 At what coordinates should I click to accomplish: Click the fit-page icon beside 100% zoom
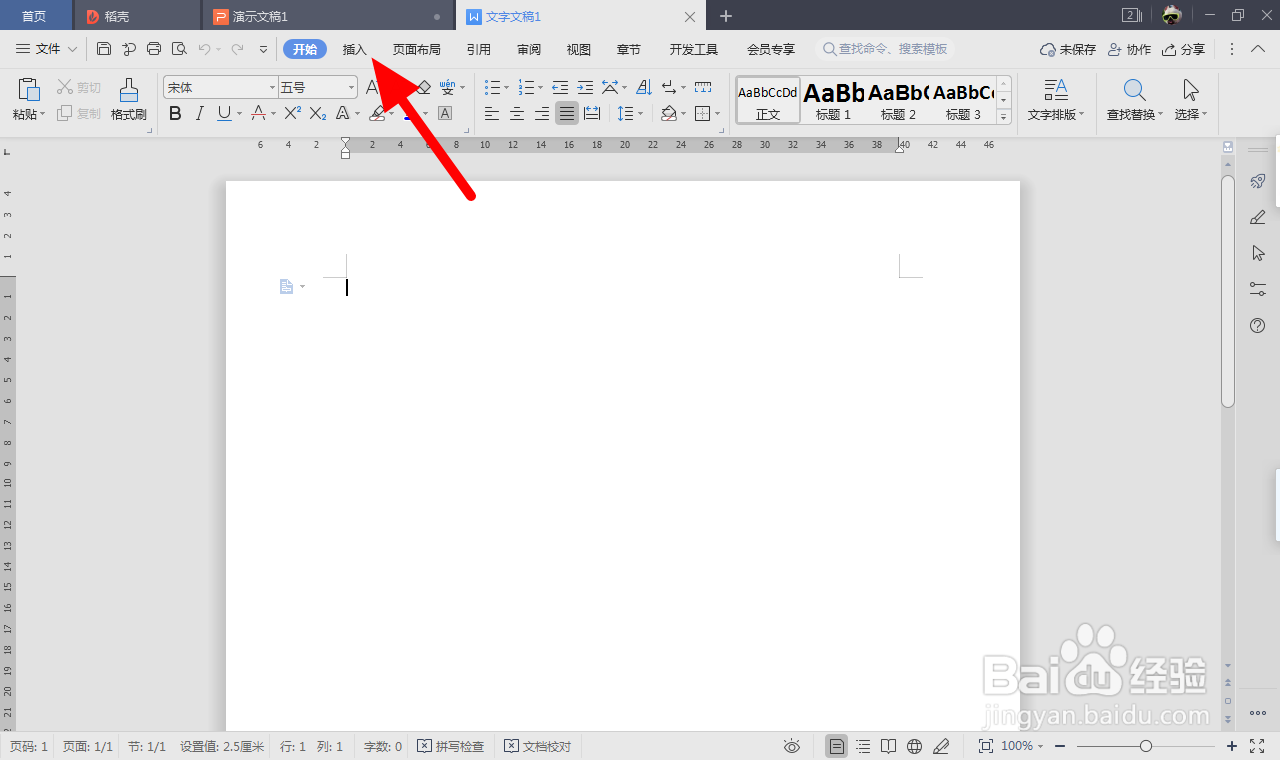pos(986,746)
